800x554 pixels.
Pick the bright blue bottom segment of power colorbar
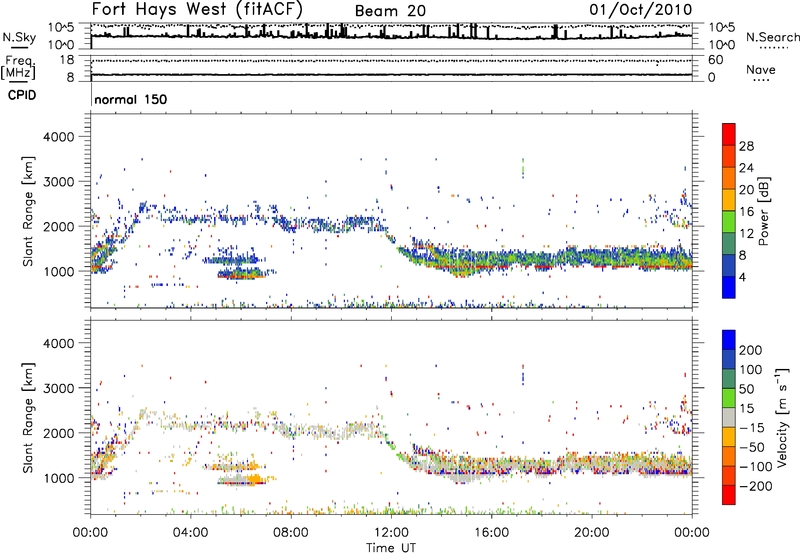(729, 287)
